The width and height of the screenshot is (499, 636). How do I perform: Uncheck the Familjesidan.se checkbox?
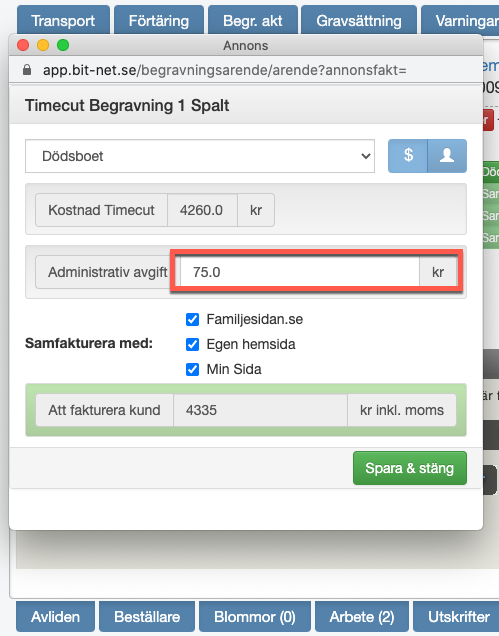[x=192, y=320]
